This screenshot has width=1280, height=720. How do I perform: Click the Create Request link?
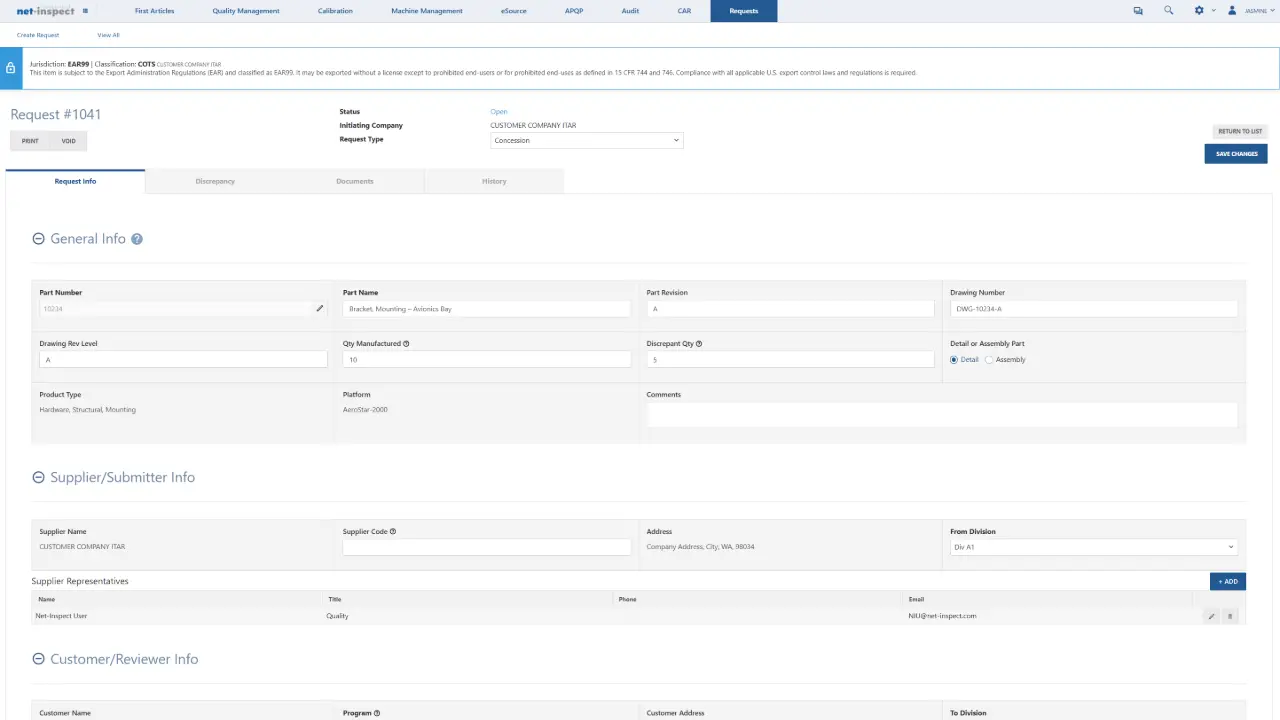pos(37,34)
